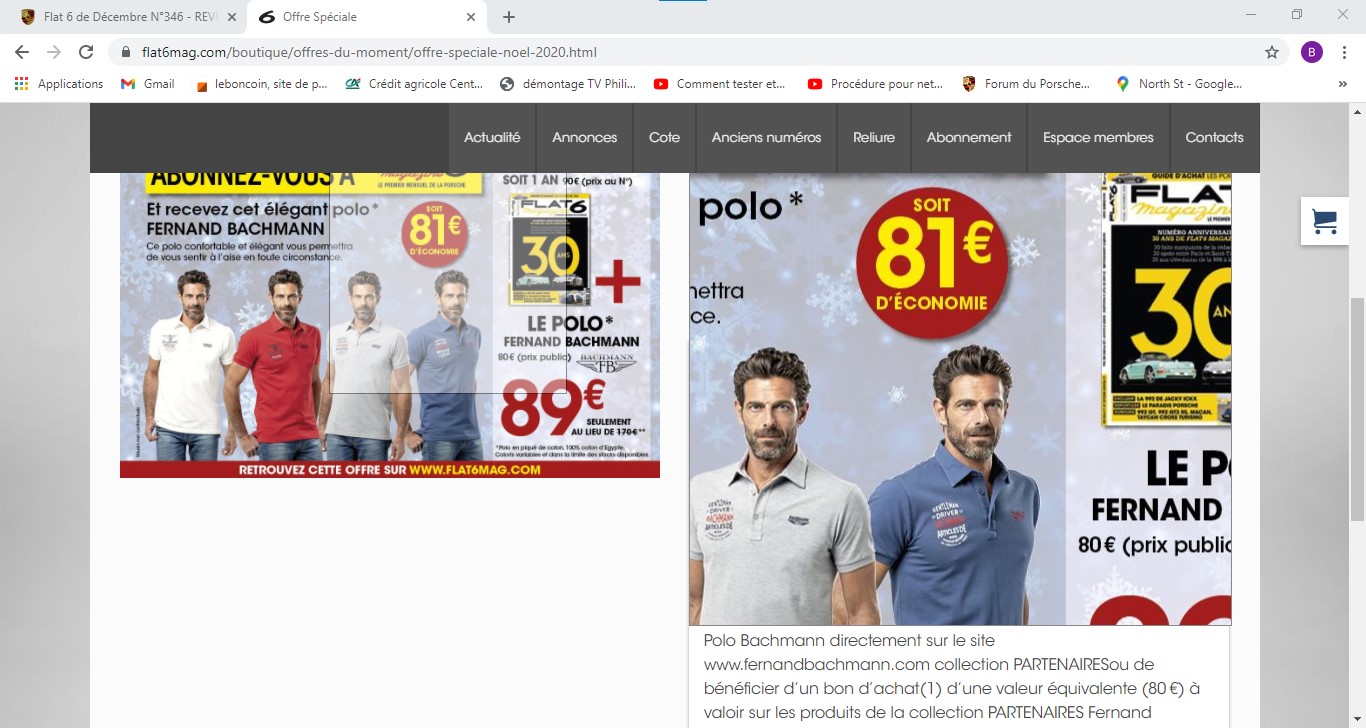Open the leboncoin bookmark
This screenshot has height=728, width=1366.
pos(262,84)
